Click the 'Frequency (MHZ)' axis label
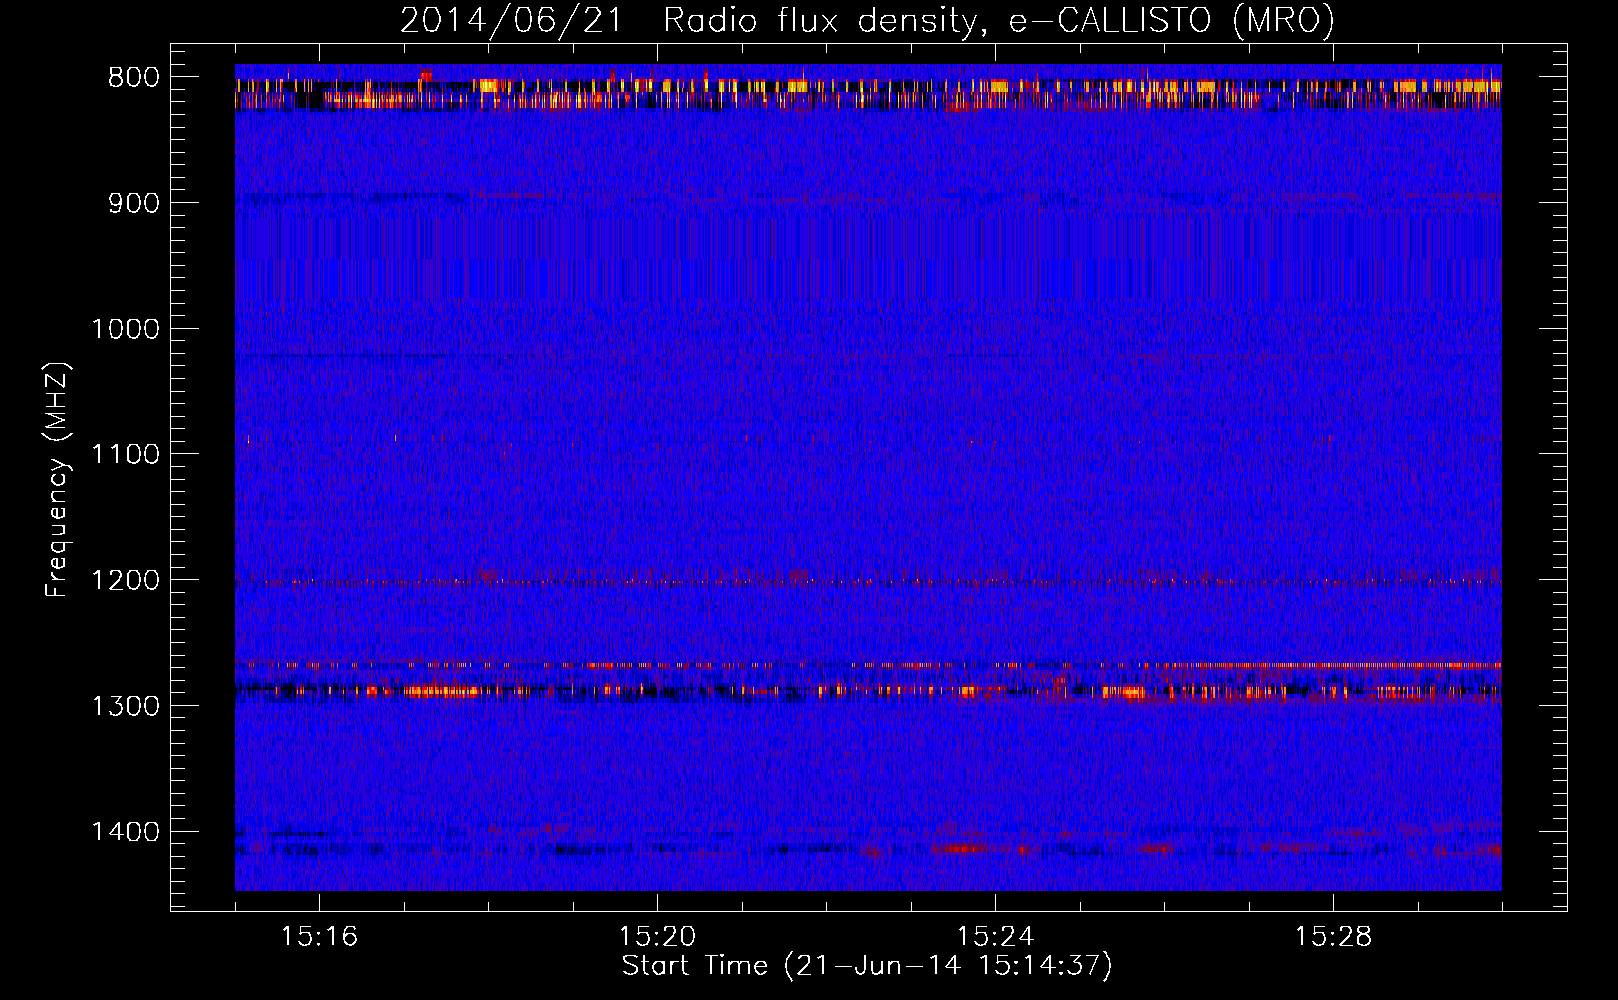The width and height of the screenshot is (1618, 1000). [58, 479]
